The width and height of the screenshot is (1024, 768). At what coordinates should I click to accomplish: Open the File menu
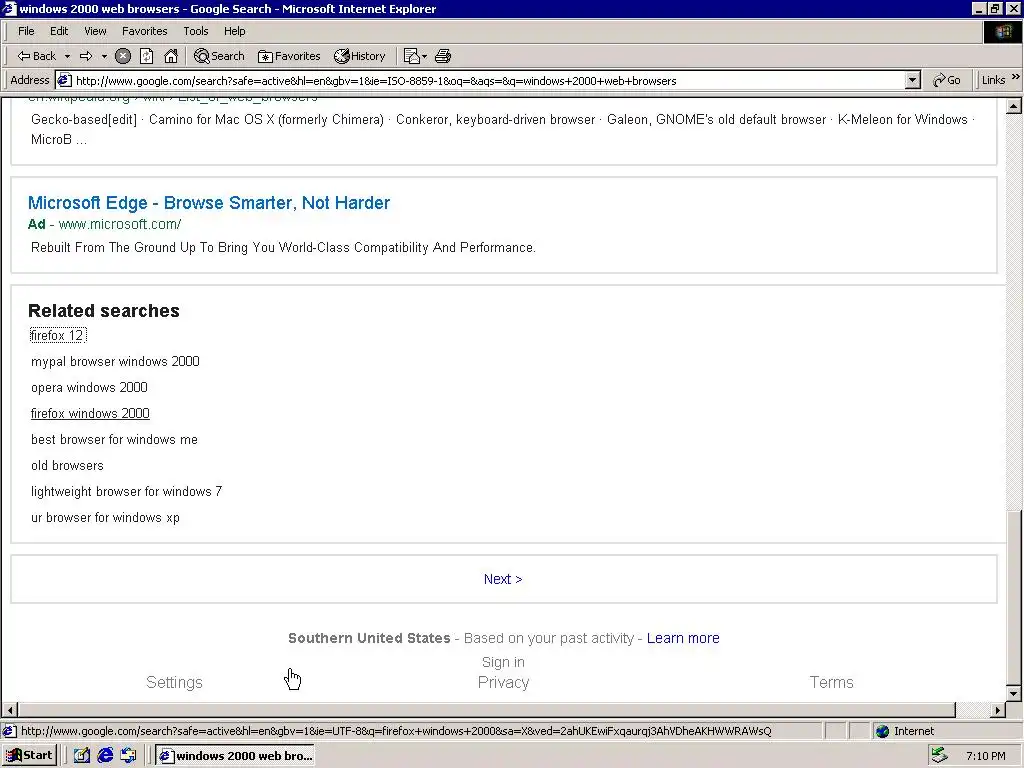[x=26, y=31]
